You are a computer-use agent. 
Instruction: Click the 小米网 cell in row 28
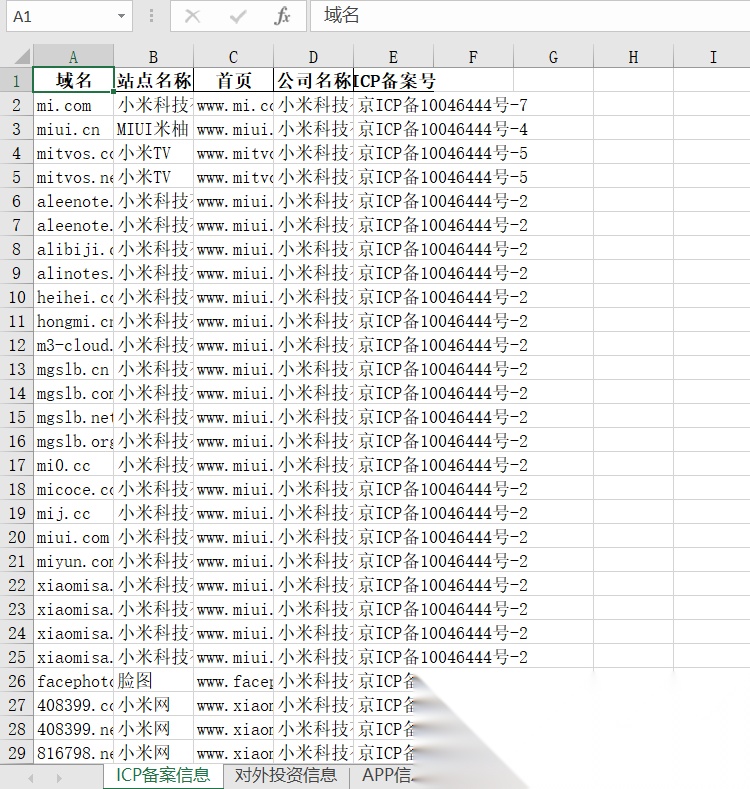153,729
